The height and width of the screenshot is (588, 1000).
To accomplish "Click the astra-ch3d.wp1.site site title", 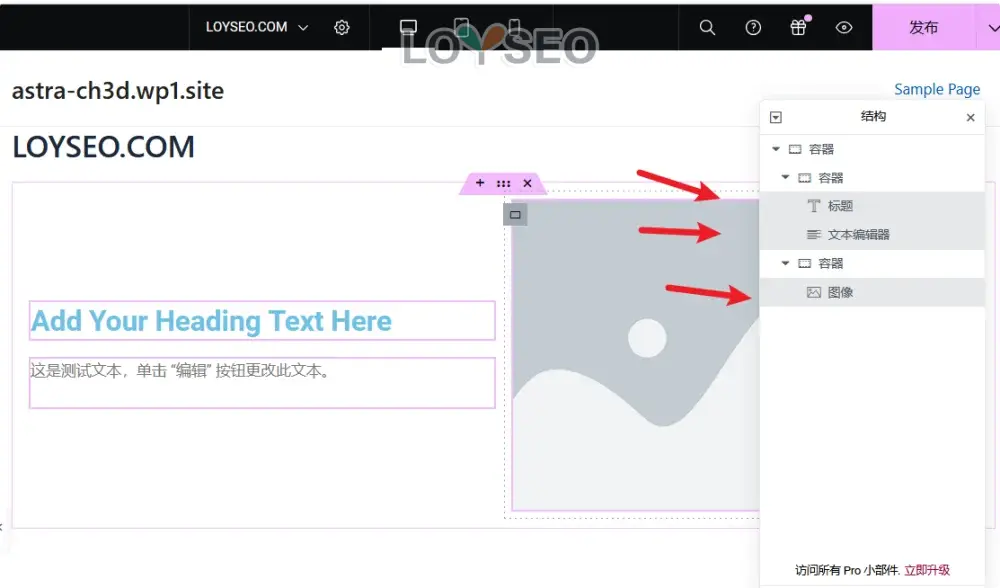I will [x=118, y=91].
